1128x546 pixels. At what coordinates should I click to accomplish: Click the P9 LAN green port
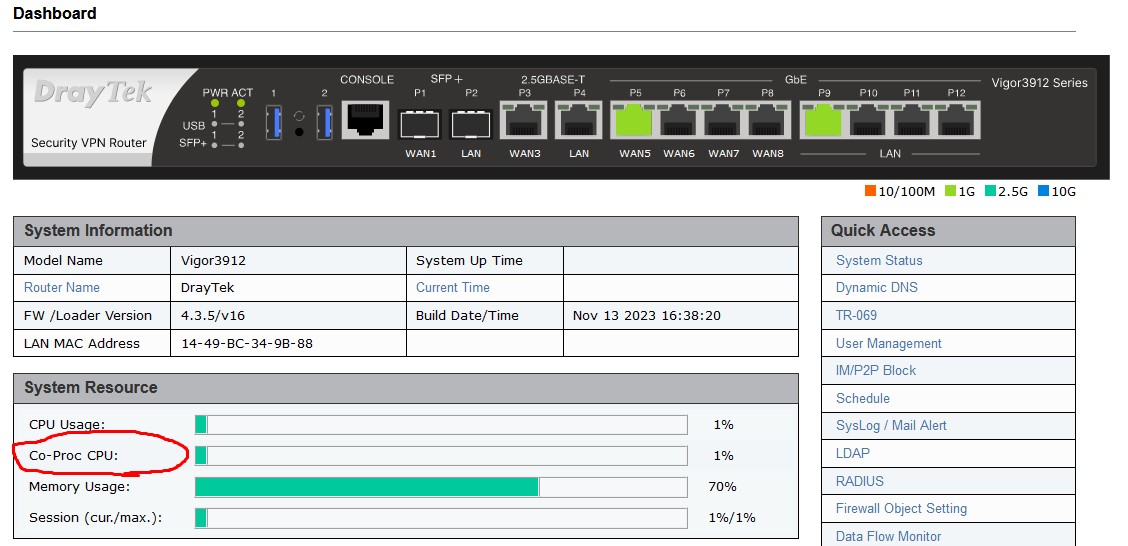(x=823, y=121)
